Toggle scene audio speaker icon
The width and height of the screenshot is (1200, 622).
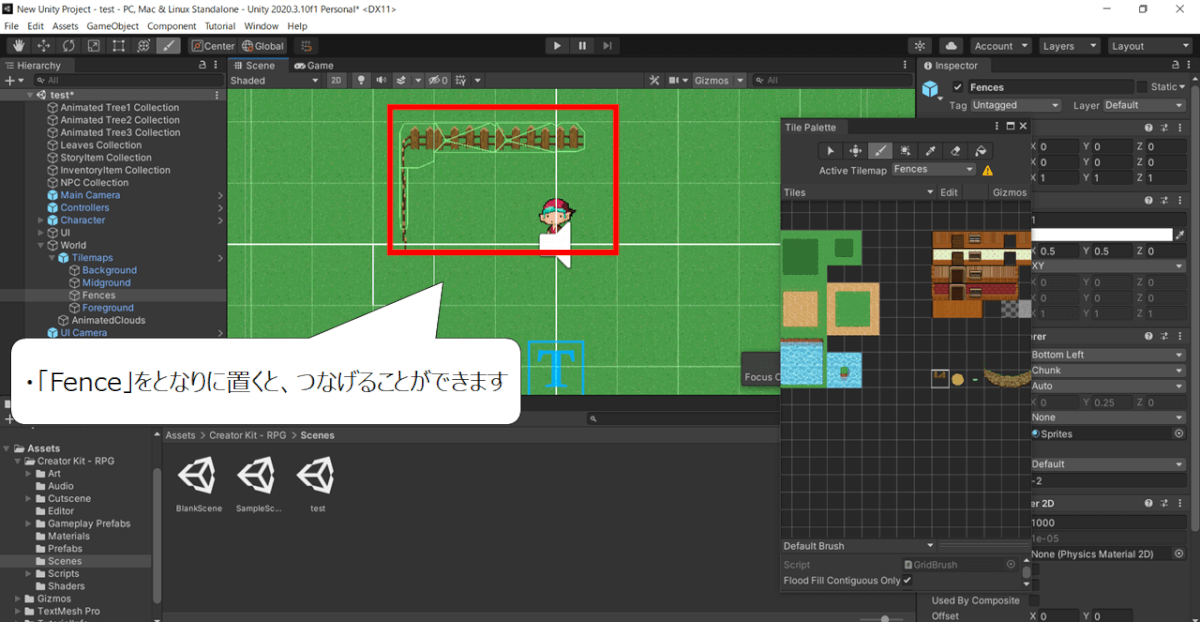point(382,80)
